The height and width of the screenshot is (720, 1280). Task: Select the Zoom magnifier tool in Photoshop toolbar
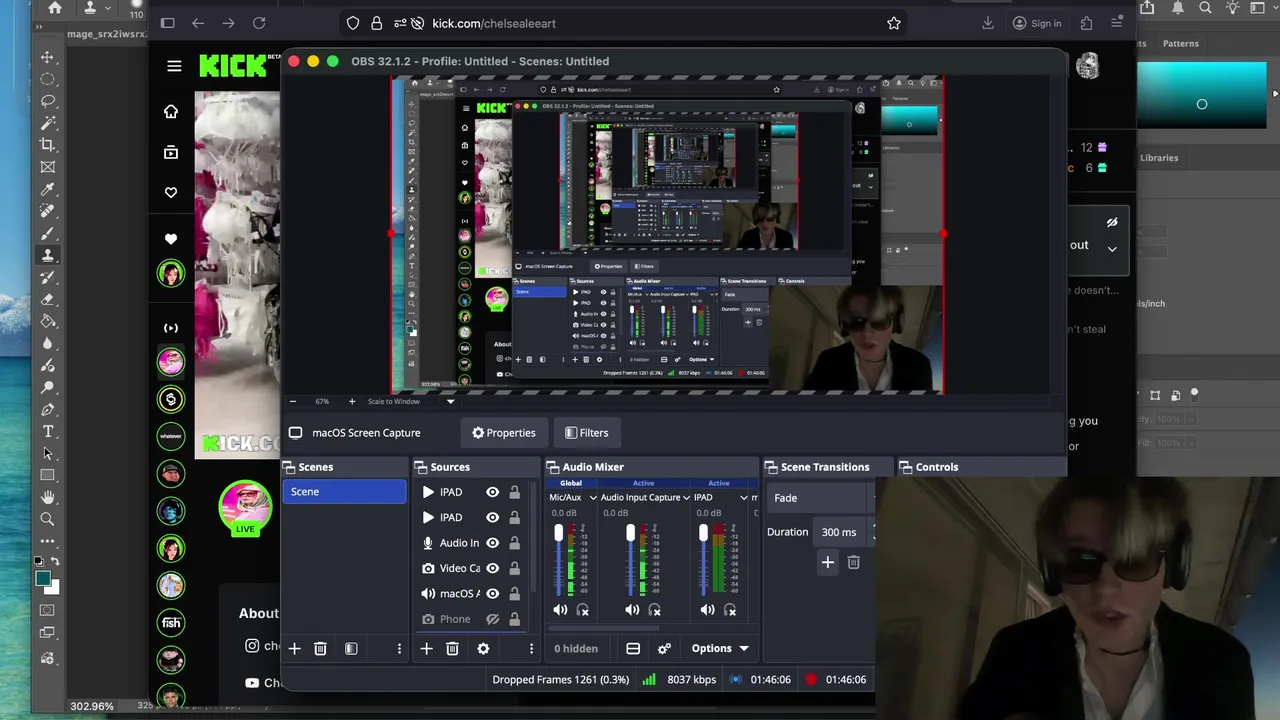(x=47, y=519)
